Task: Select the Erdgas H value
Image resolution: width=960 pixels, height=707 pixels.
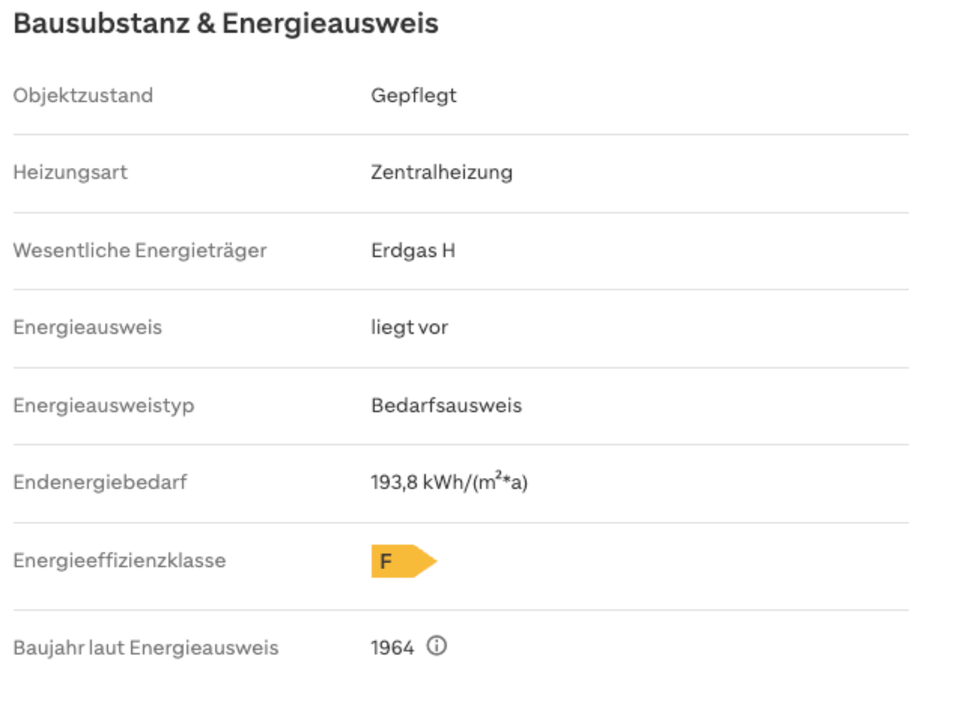Action: [412, 250]
